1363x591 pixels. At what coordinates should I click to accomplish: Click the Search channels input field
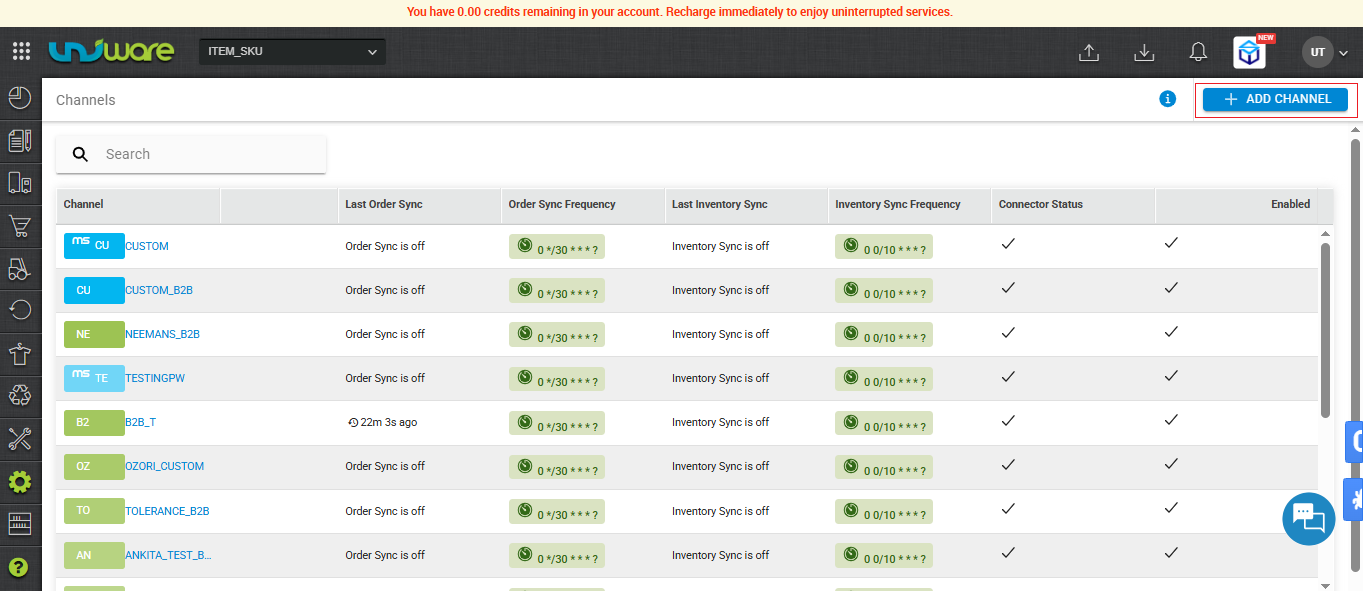click(x=191, y=154)
